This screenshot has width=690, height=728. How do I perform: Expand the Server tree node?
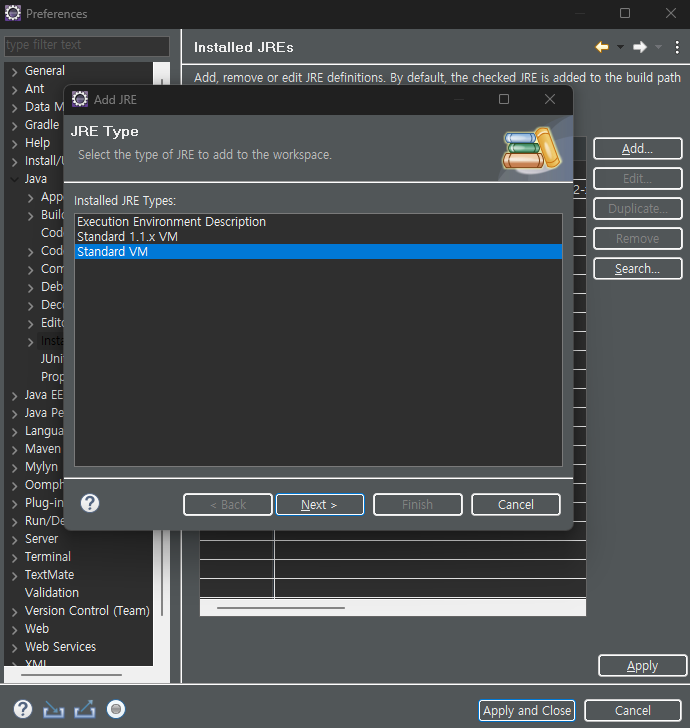pyautogui.click(x=15, y=540)
